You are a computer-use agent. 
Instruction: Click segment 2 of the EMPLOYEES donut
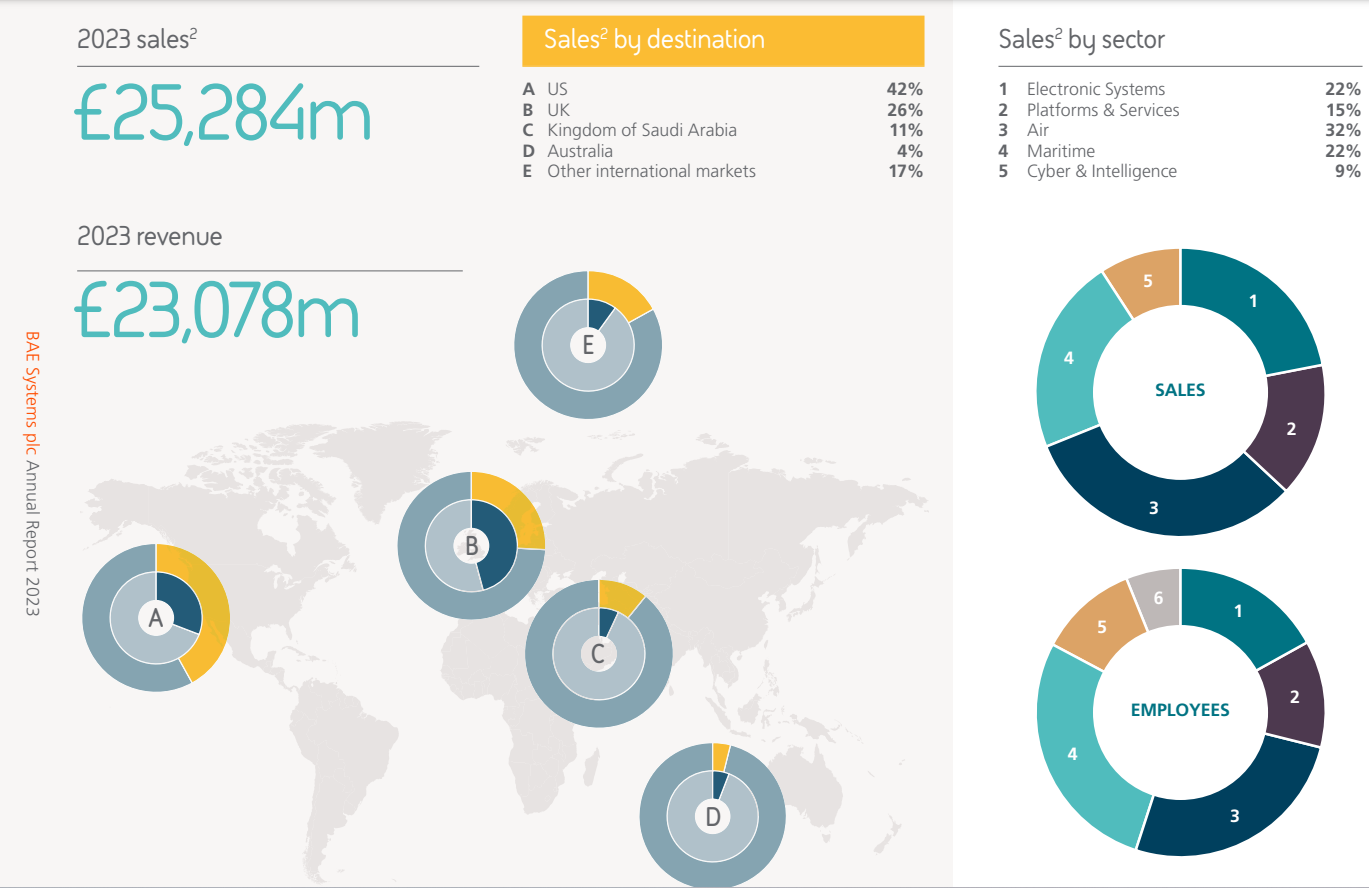click(1294, 697)
